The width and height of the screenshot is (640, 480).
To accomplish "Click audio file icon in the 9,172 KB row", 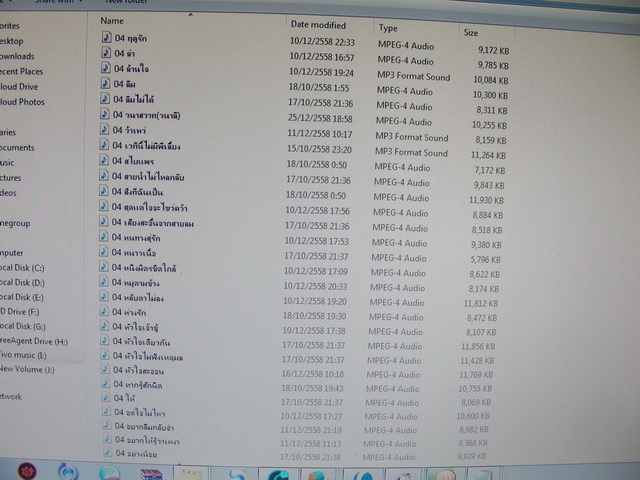I will pos(107,37).
